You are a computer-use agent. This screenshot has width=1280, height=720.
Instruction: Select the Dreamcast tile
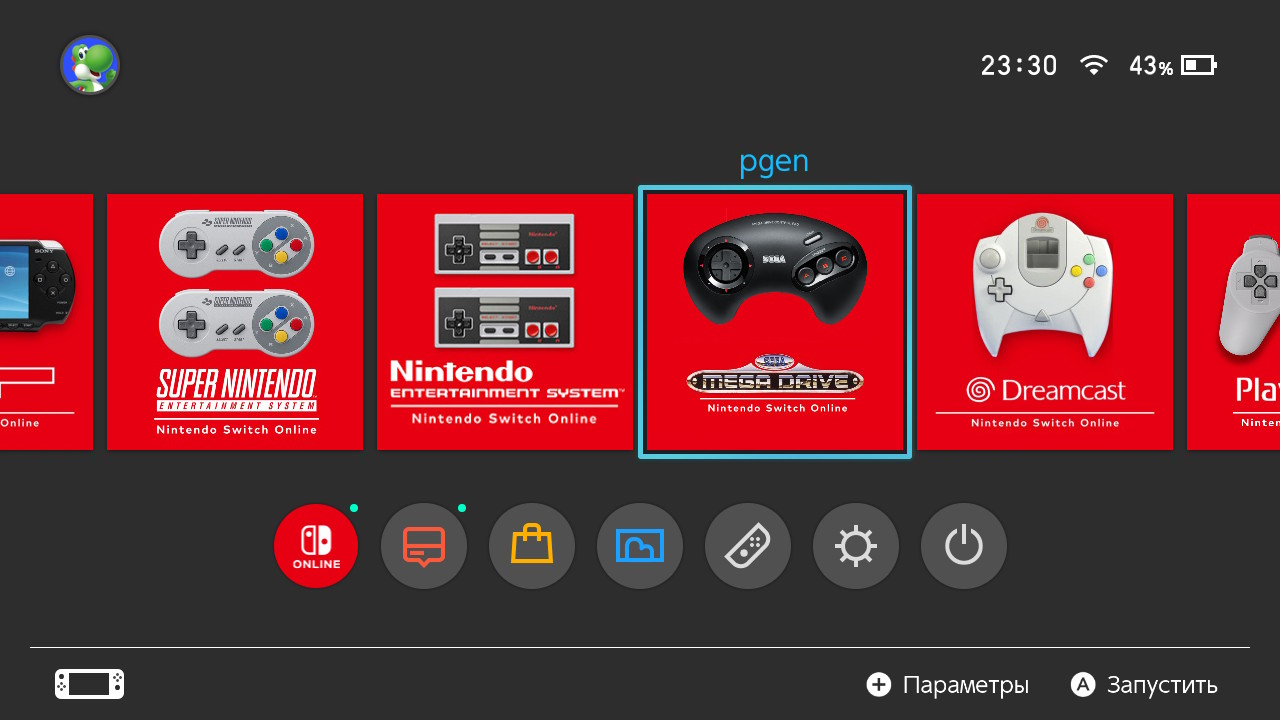(1045, 322)
